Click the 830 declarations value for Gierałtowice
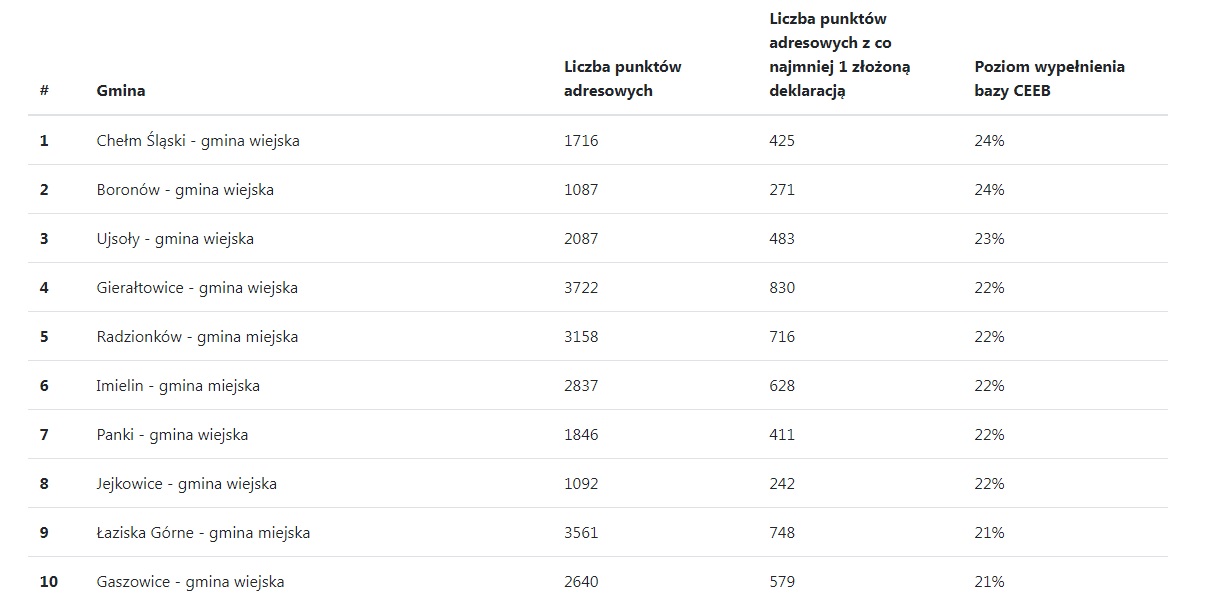This screenshot has height=603, width=1217. point(782,288)
